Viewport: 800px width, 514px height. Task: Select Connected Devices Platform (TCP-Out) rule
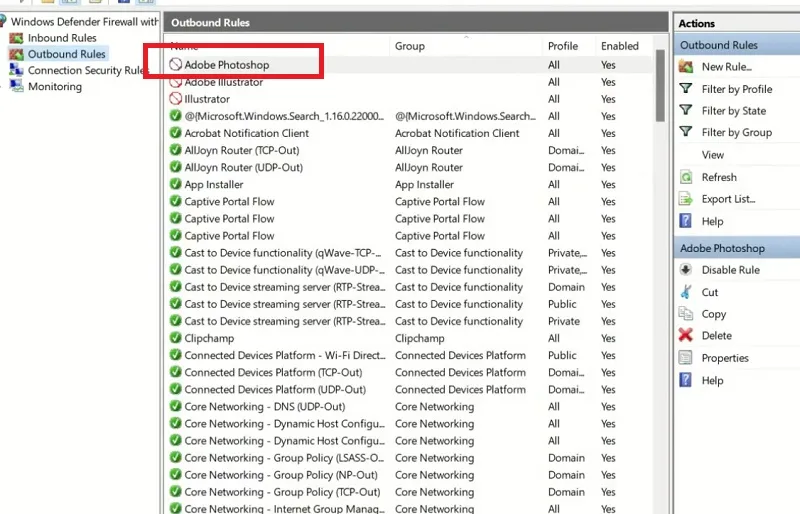click(273, 373)
